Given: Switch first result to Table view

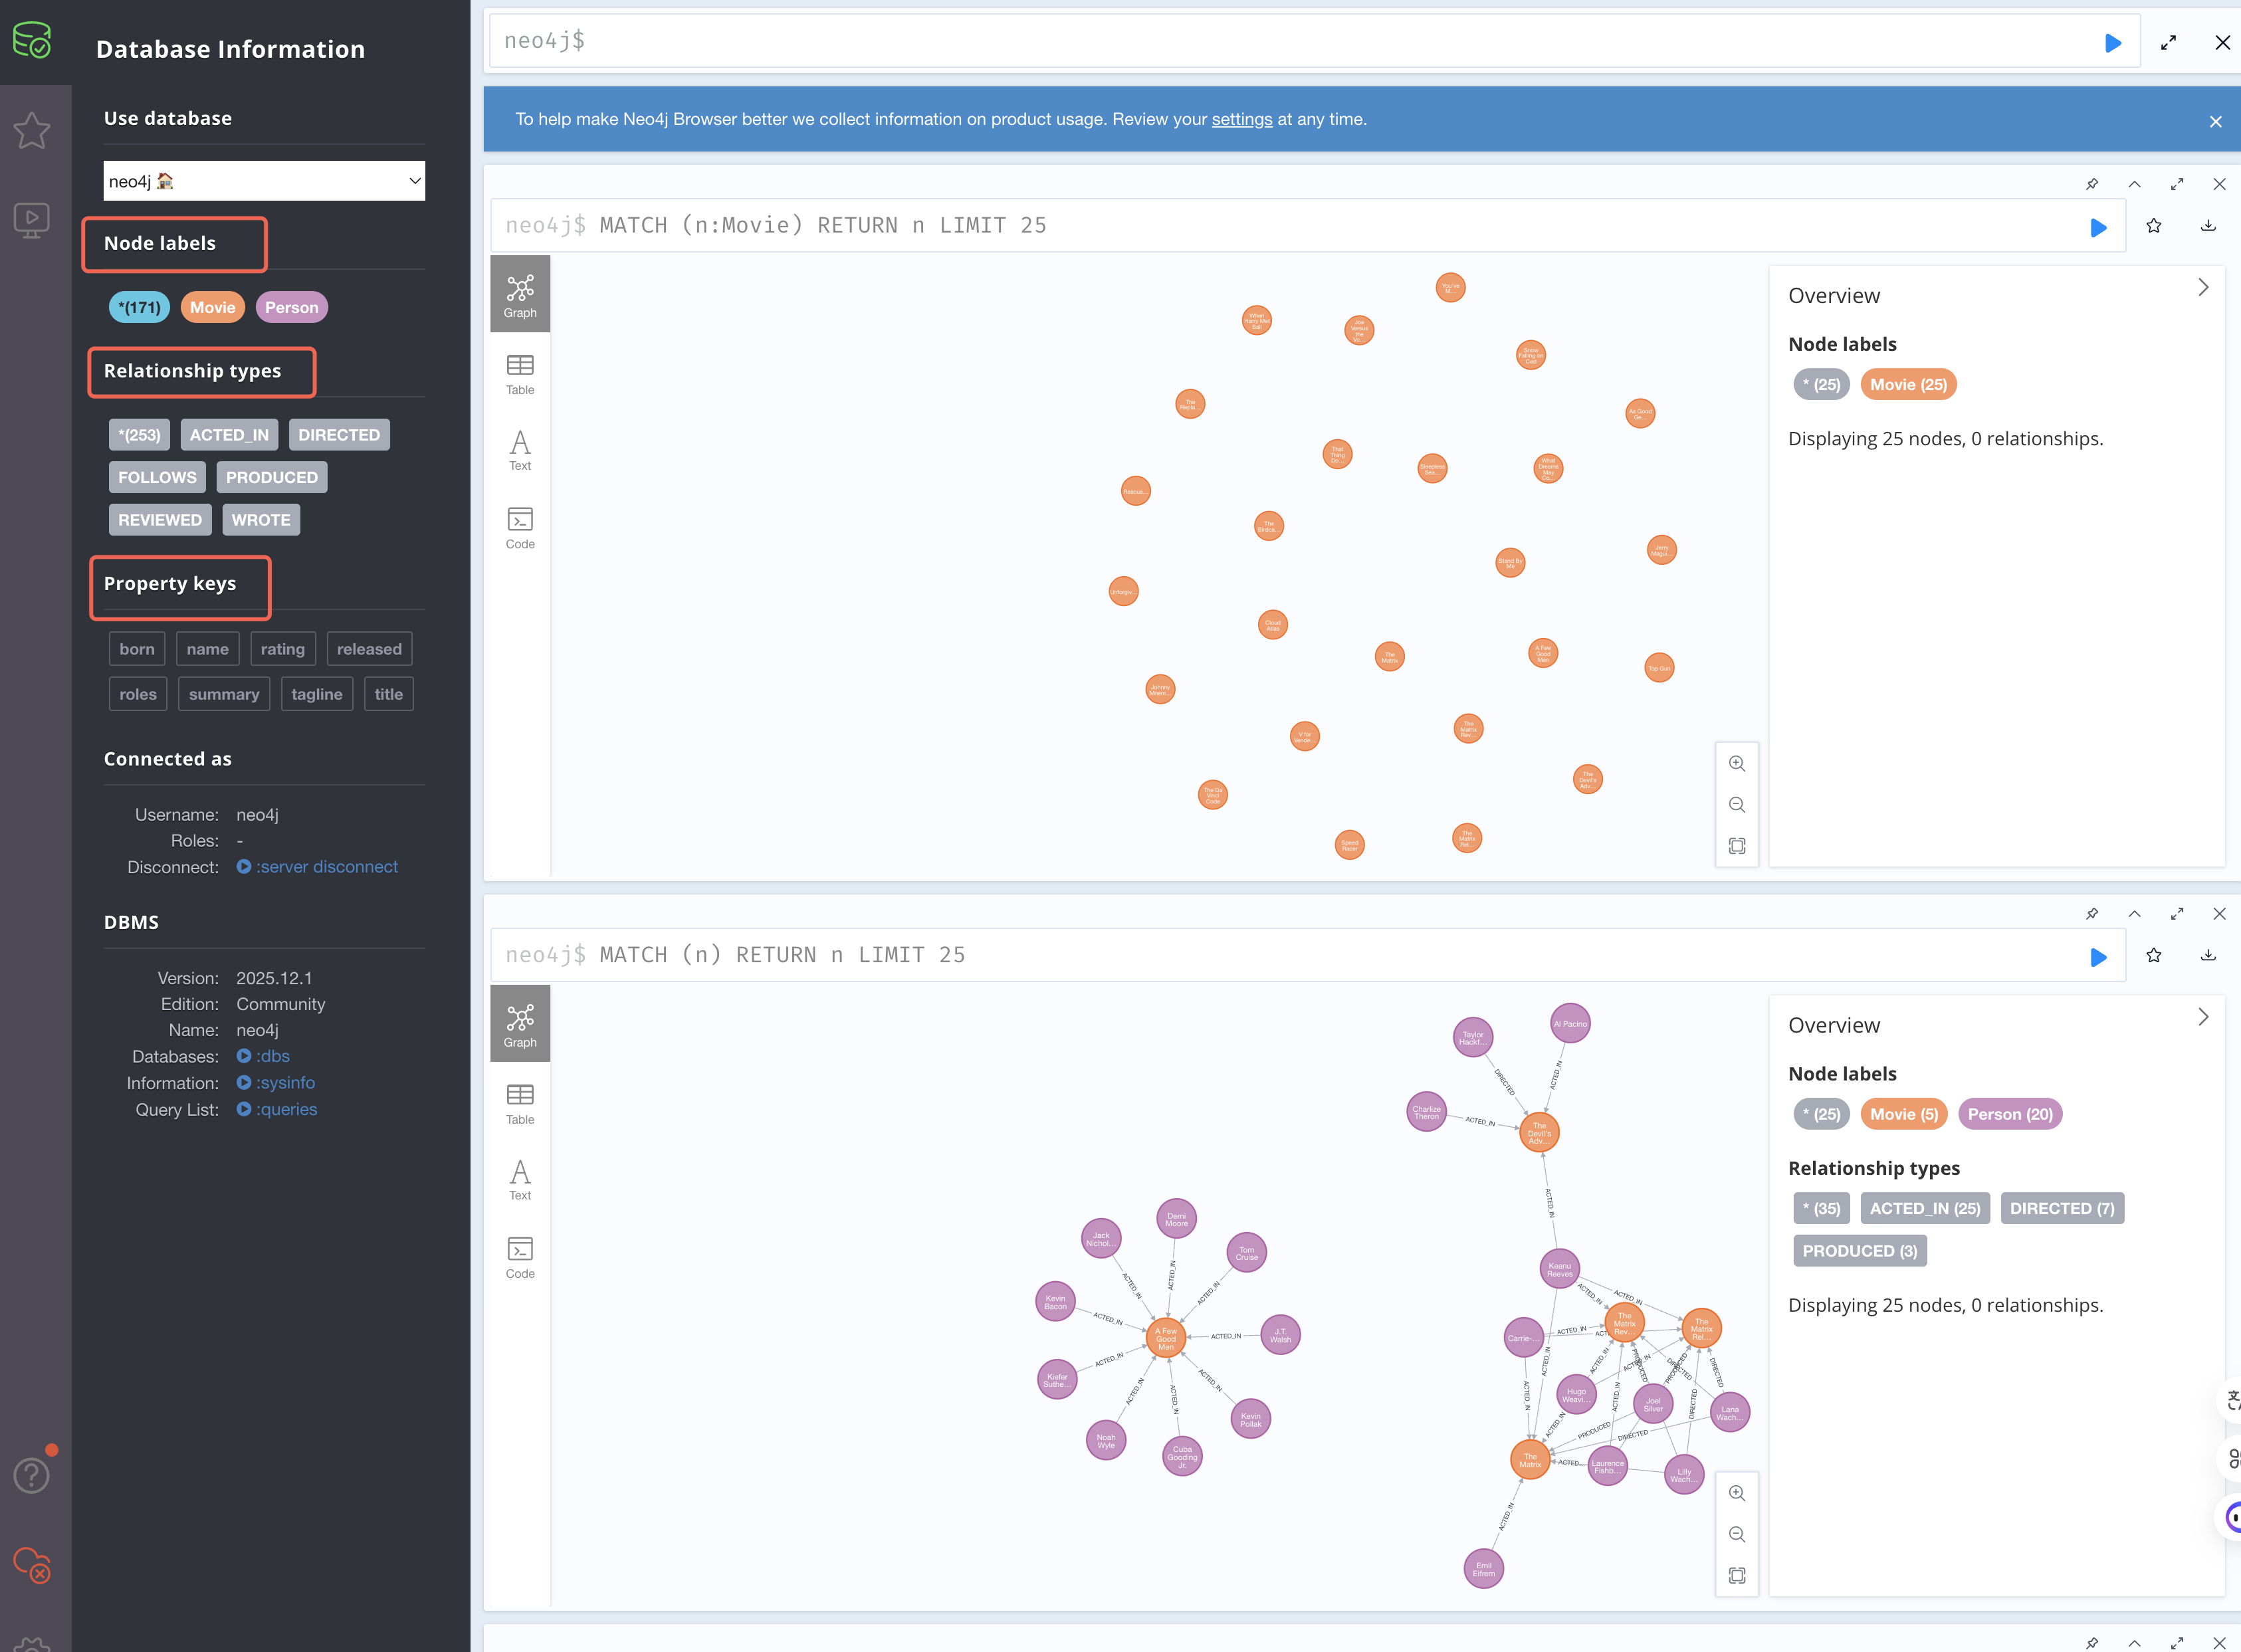Looking at the screenshot, I should click(520, 375).
